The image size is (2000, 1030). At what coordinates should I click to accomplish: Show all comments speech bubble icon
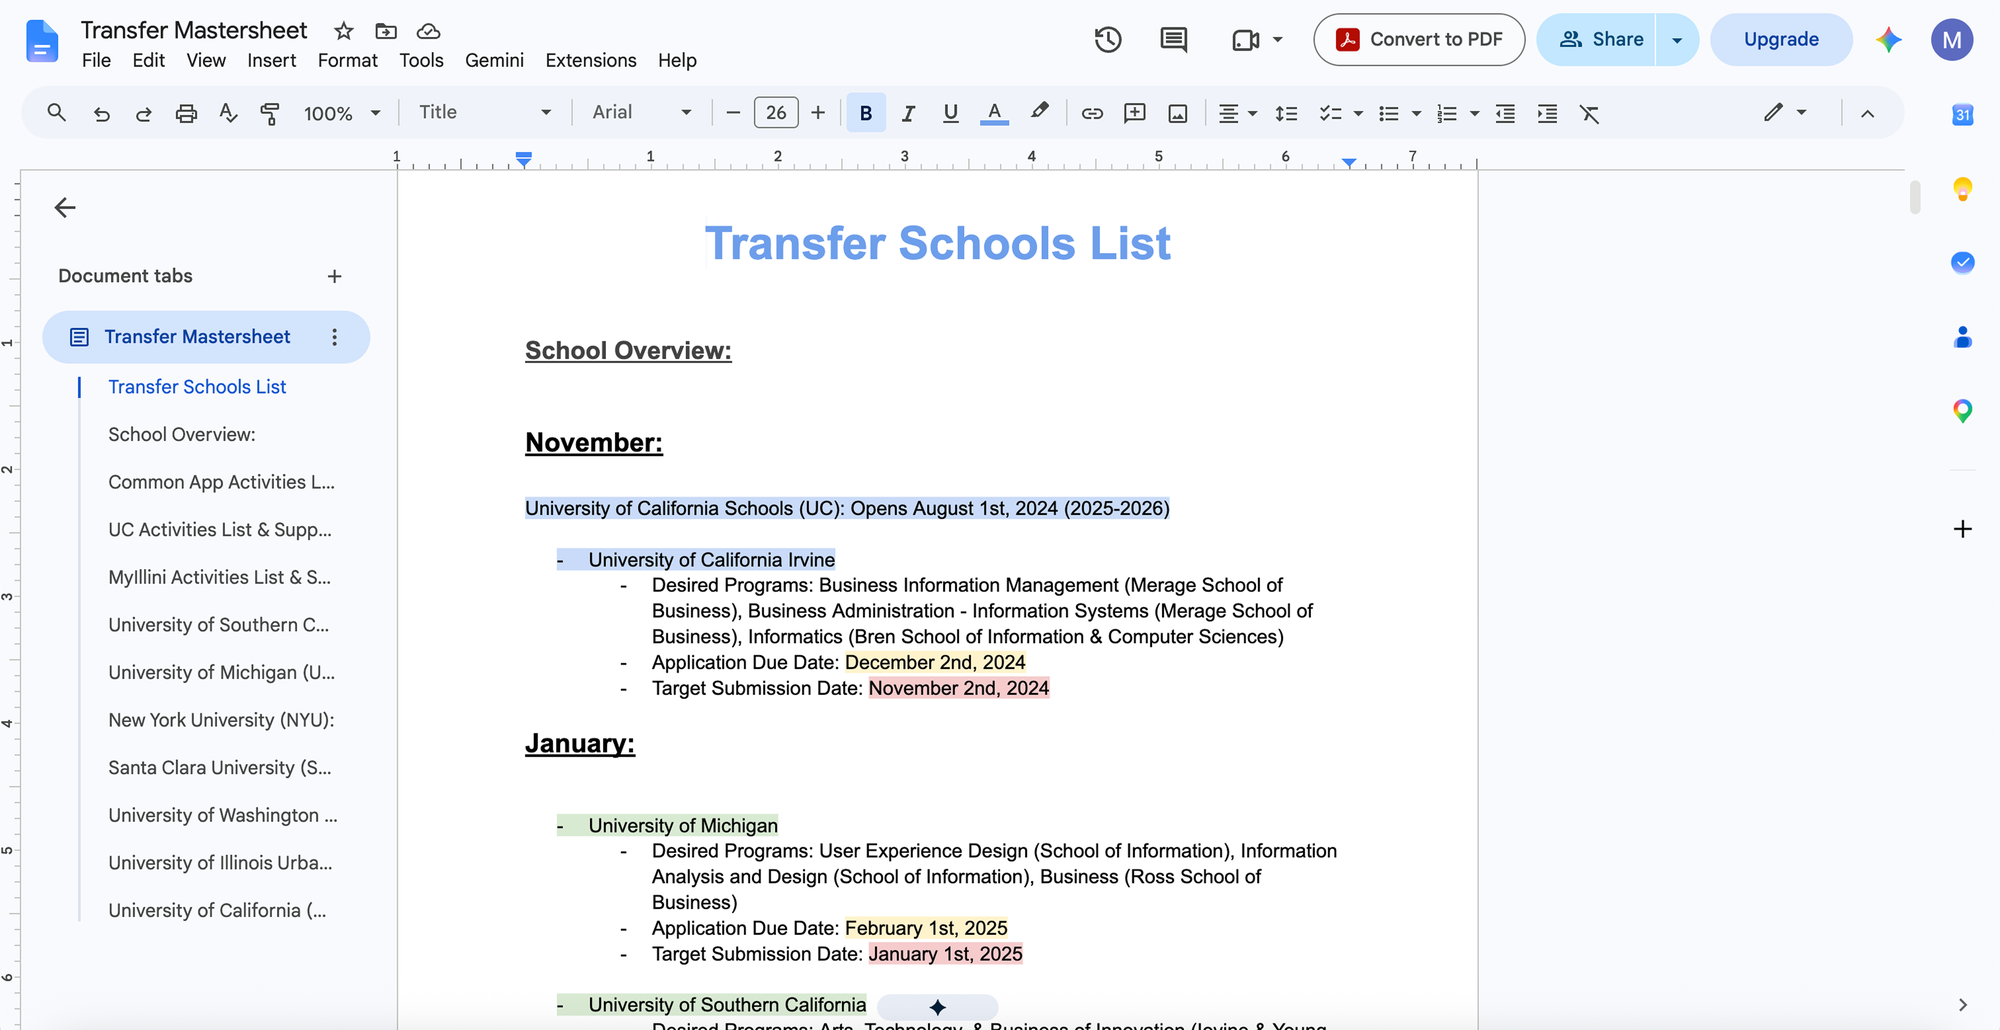point(1173,40)
